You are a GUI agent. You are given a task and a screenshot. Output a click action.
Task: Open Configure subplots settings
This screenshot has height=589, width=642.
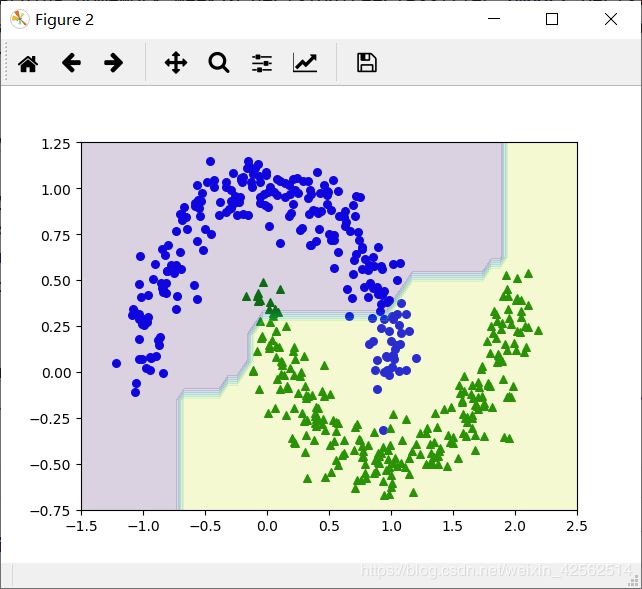[x=262, y=63]
